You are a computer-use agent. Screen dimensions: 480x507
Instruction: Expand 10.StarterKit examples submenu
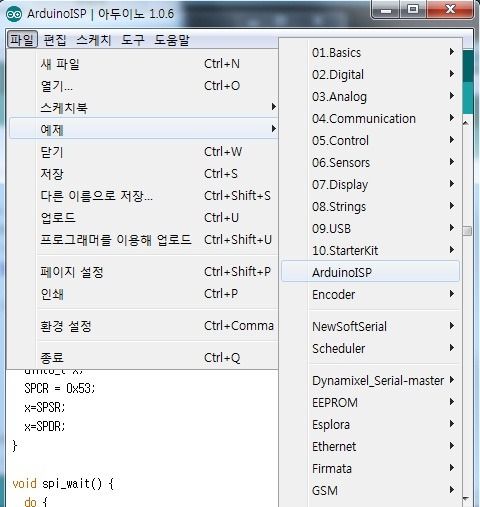click(370, 250)
